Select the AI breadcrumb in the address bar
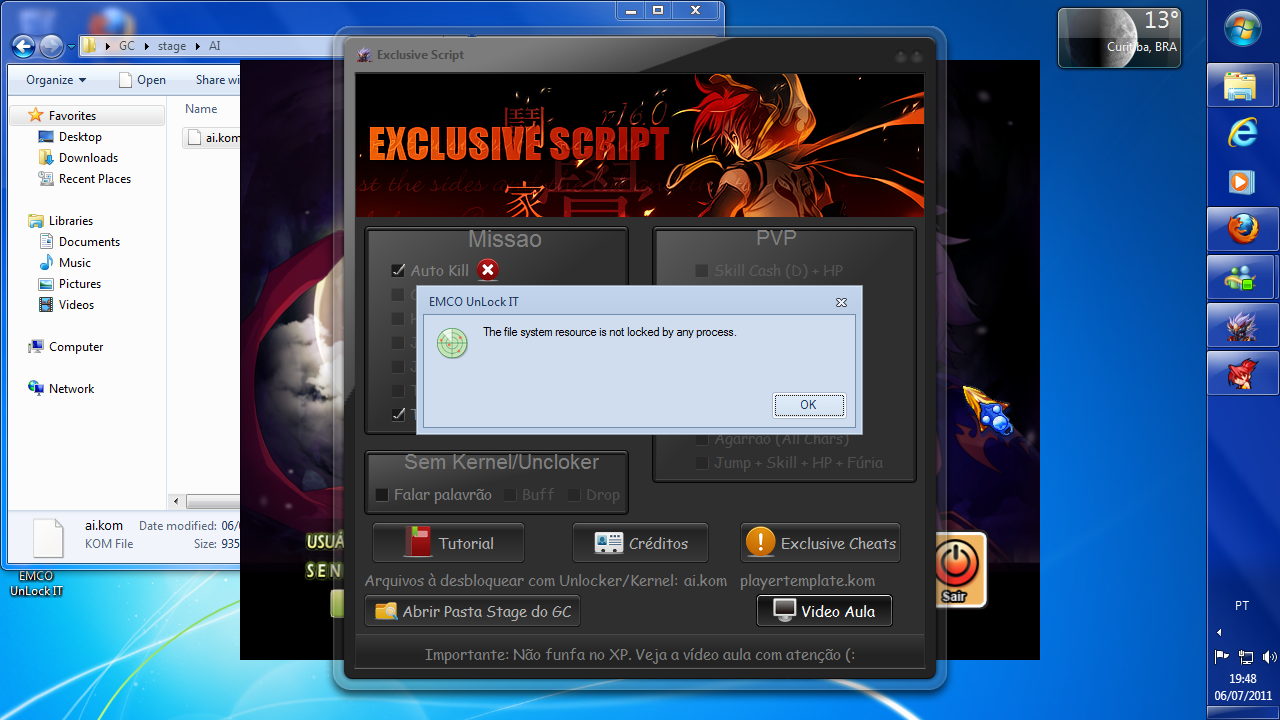This screenshot has height=720, width=1280. [215, 47]
